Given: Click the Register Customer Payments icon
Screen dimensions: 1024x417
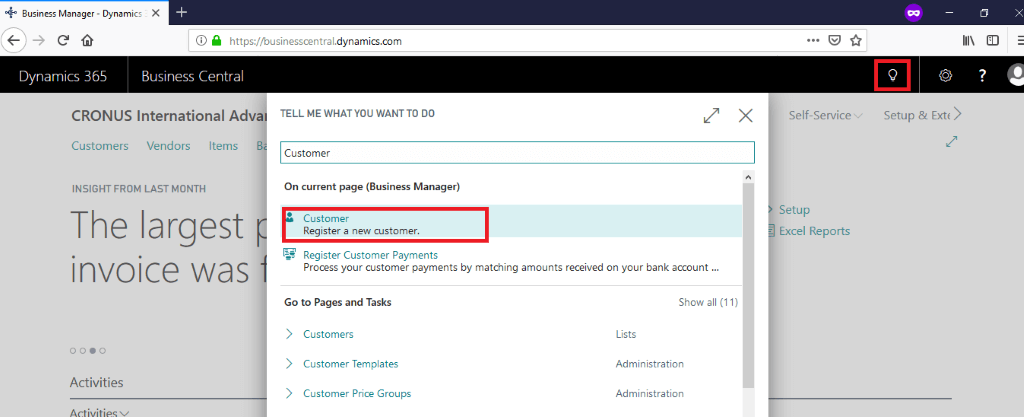Looking at the screenshot, I should (x=290, y=255).
